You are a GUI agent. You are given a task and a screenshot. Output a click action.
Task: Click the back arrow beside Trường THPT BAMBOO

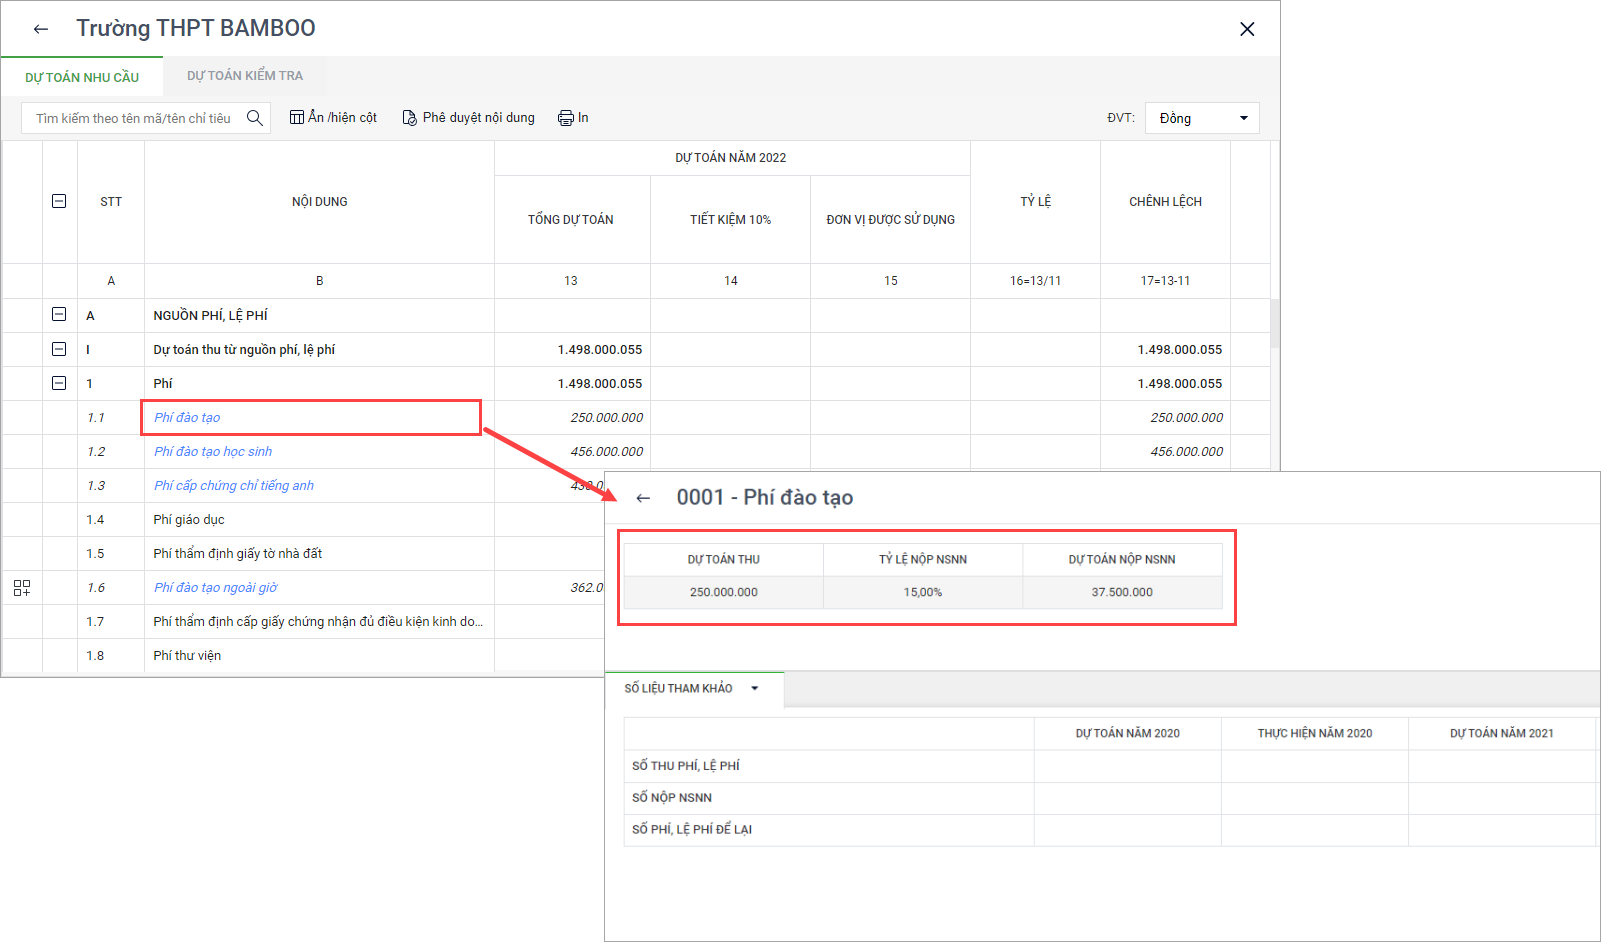pyautogui.click(x=41, y=29)
